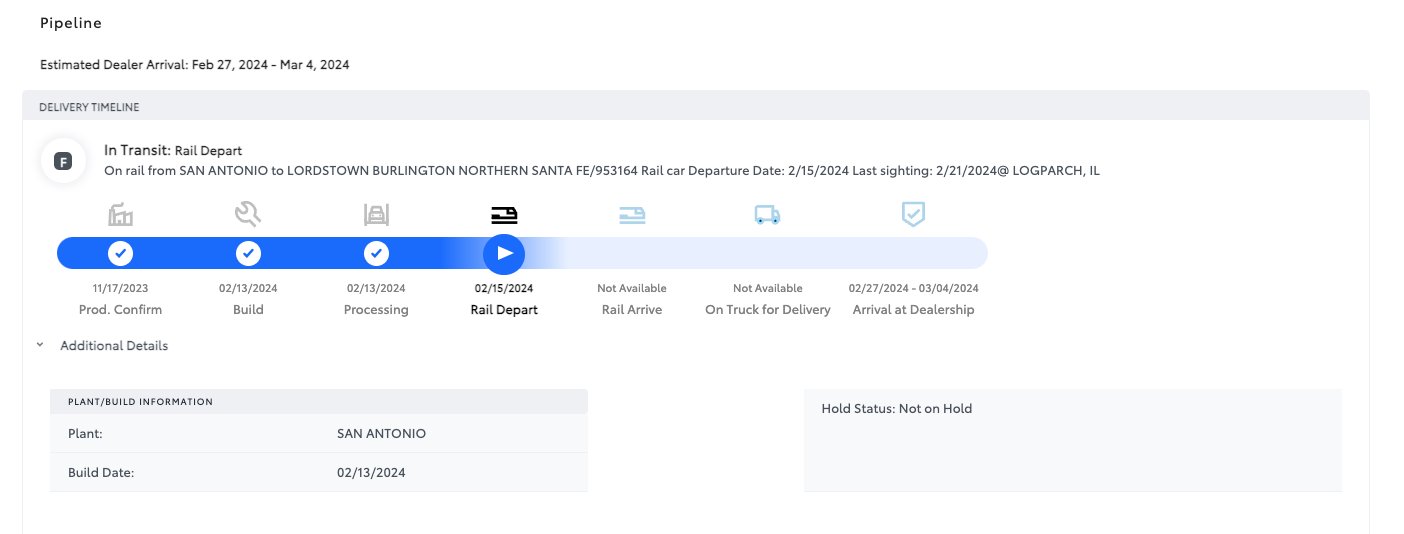1404x534 pixels.
Task: Click the play marker at Rail Depart
Action: pos(504,254)
